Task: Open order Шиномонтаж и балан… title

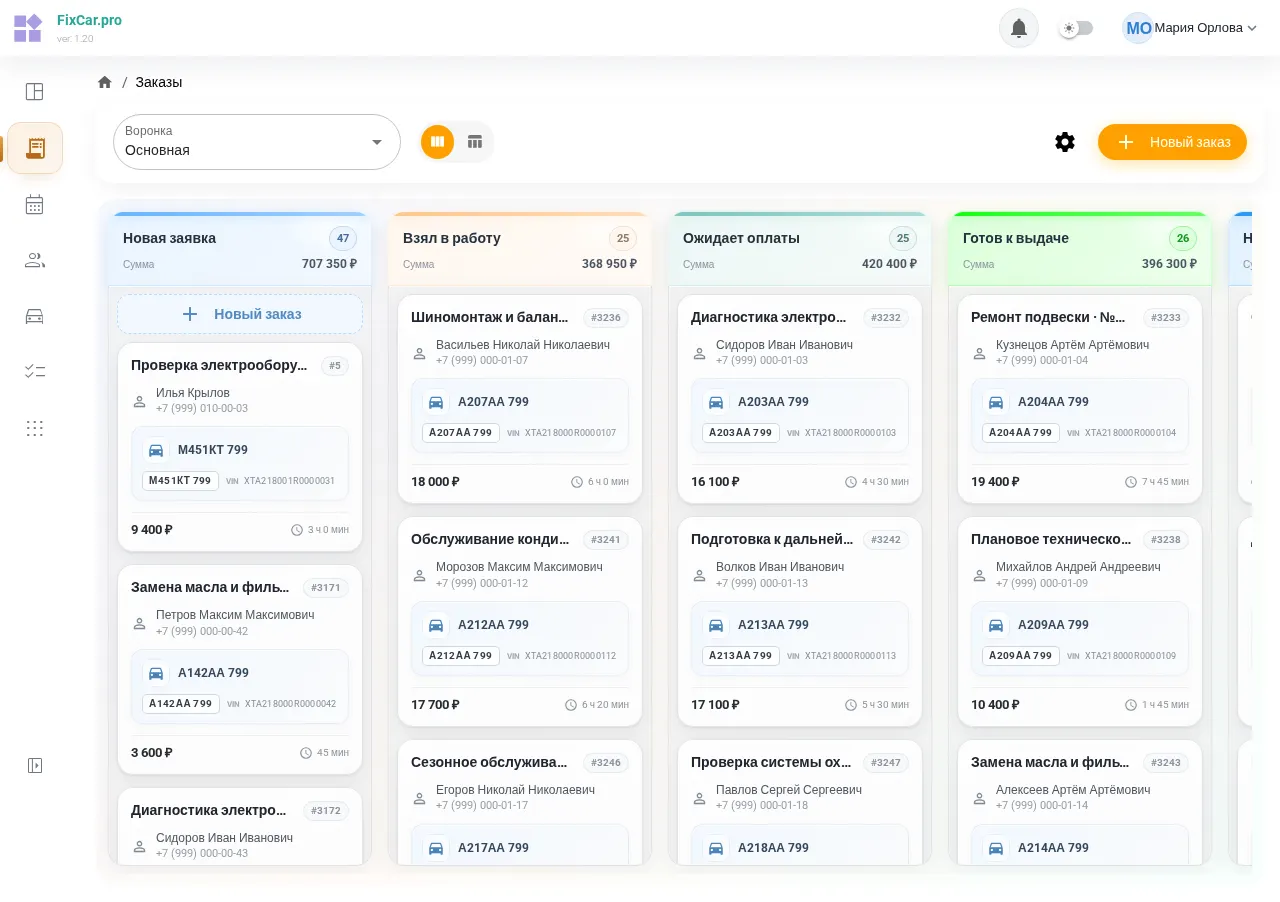Action: coord(491,317)
